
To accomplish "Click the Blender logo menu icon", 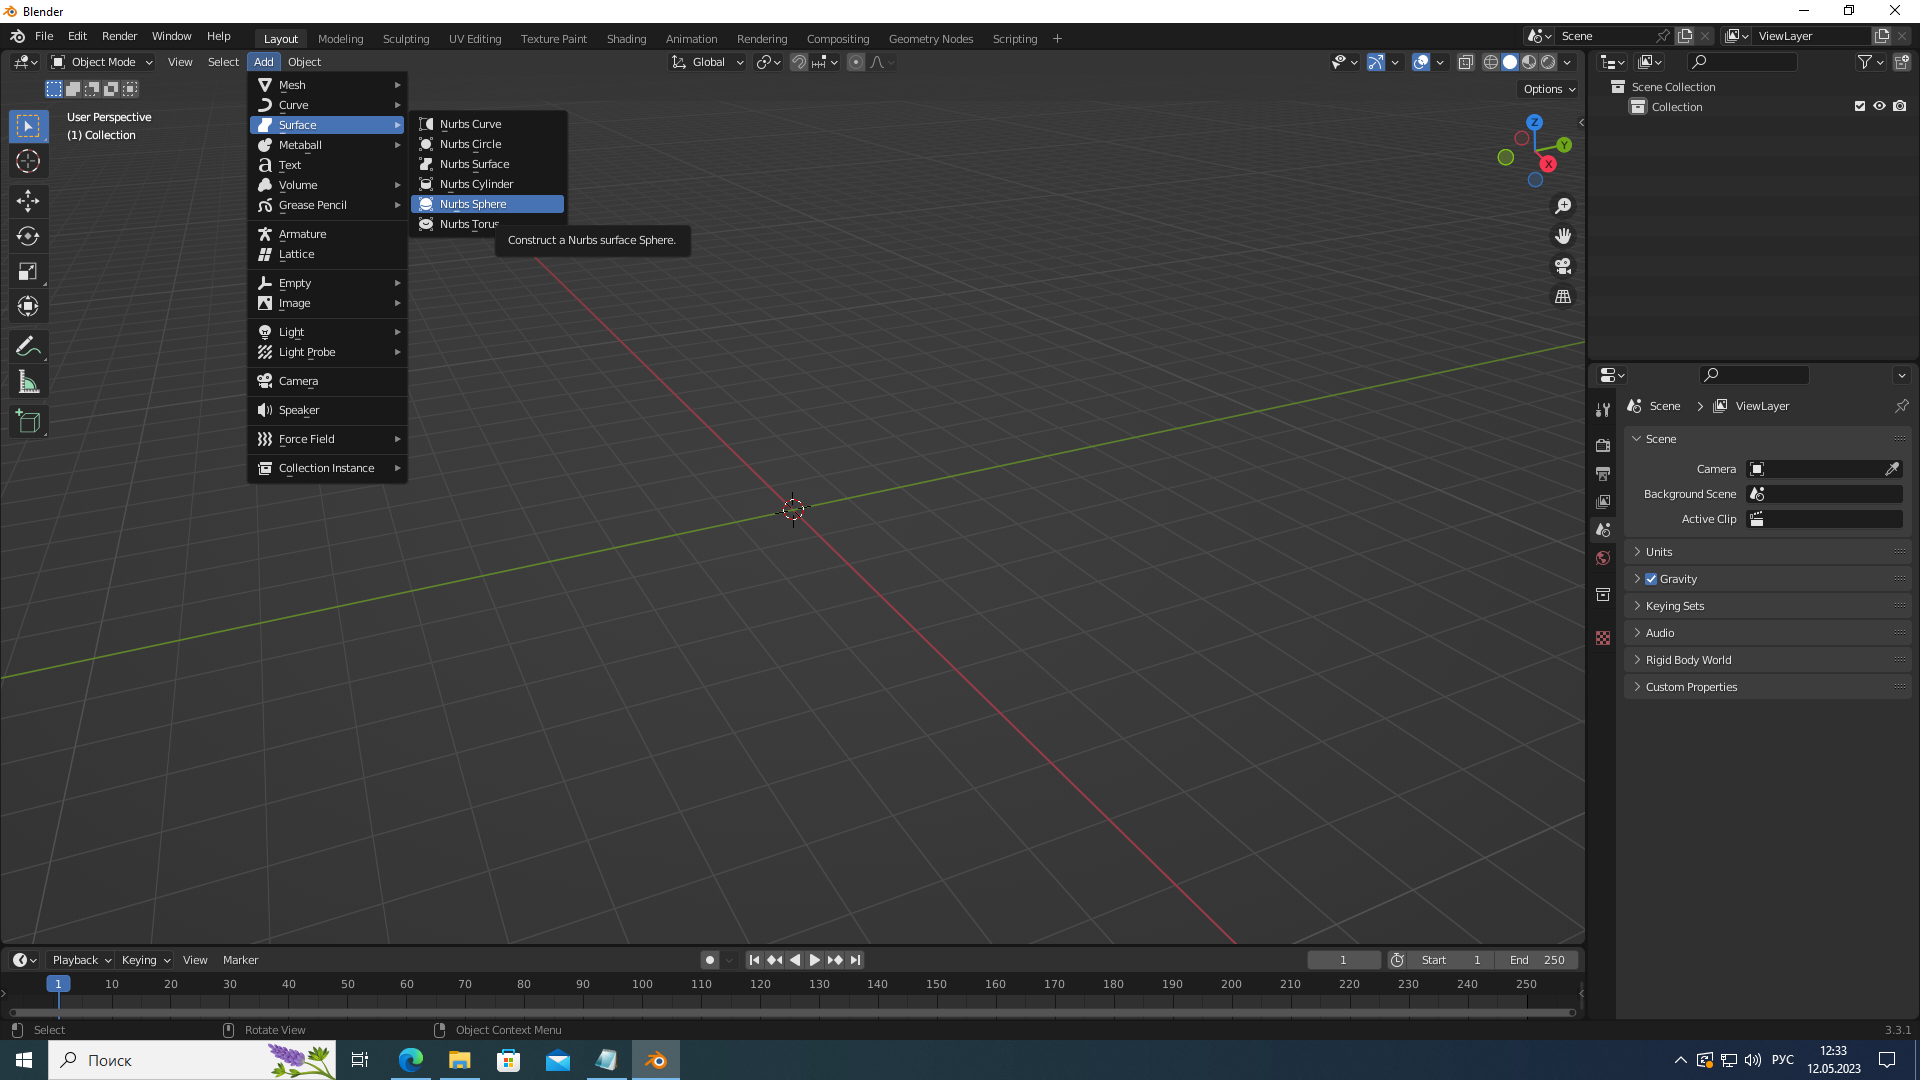I will (17, 36).
